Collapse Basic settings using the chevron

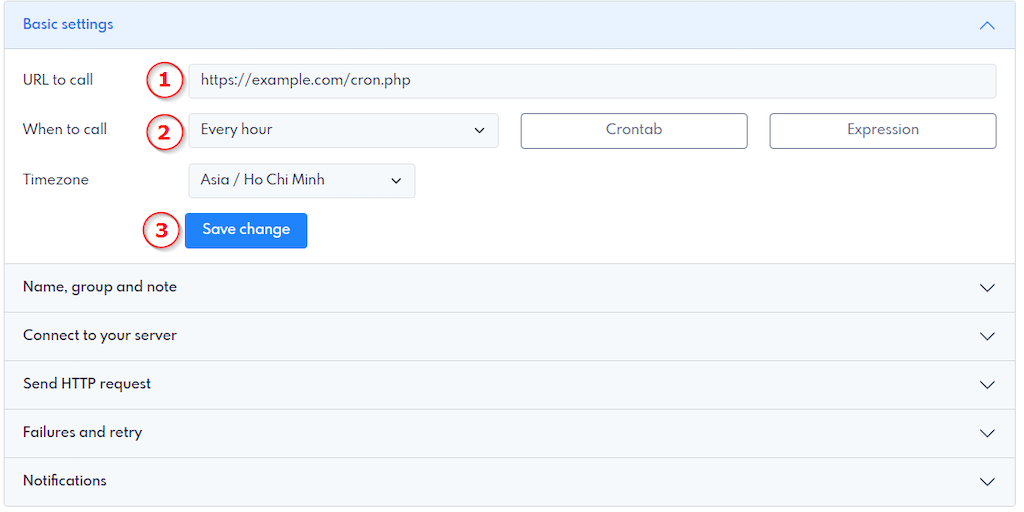coord(987,25)
